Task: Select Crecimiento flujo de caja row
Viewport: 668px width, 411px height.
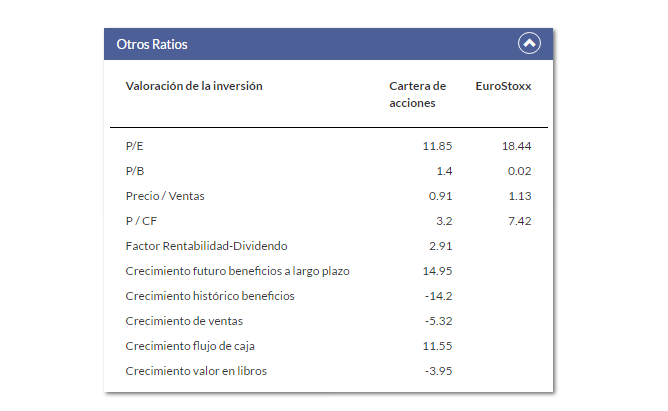Action: 328,346
